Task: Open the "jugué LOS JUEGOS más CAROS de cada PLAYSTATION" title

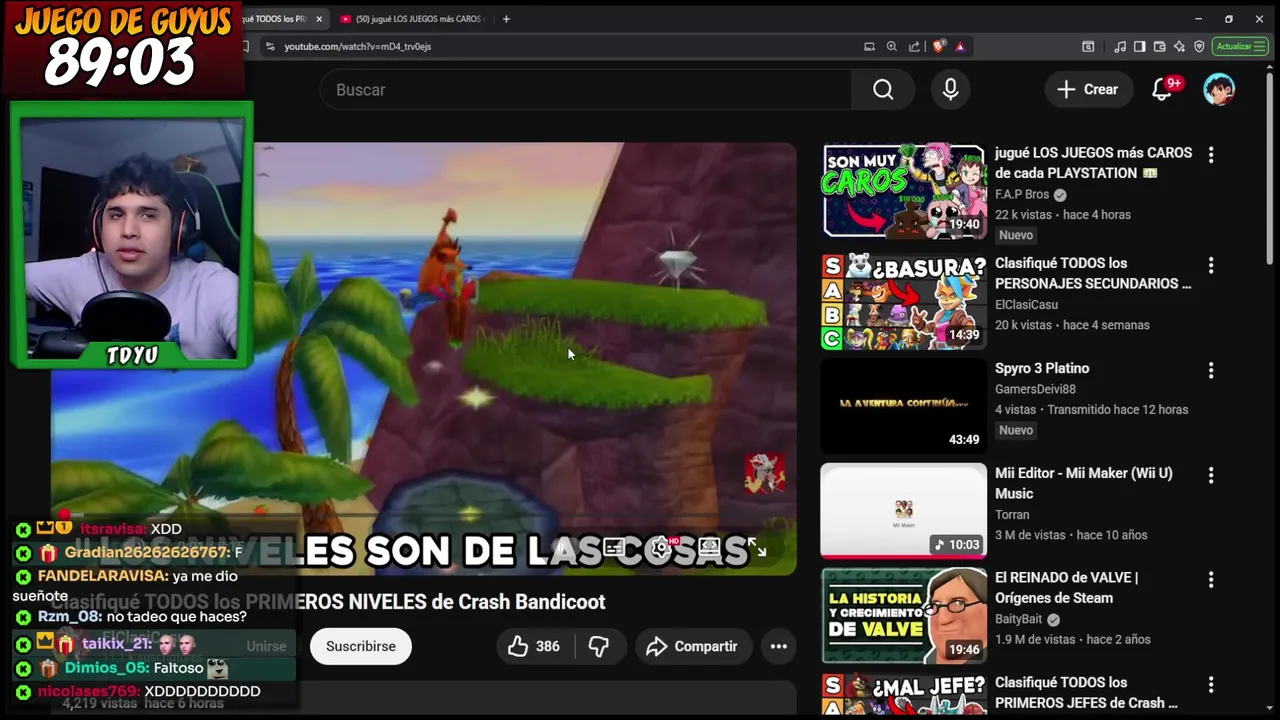Action: (x=1093, y=163)
